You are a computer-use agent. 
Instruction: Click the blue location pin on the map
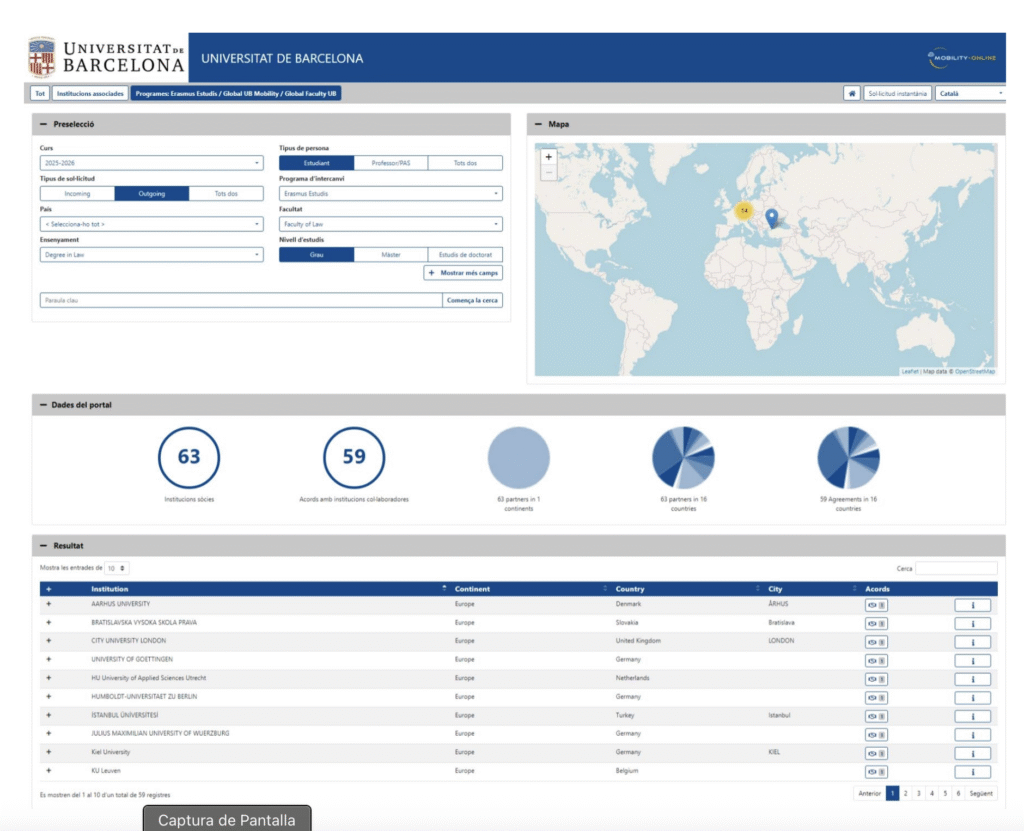click(771, 217)
